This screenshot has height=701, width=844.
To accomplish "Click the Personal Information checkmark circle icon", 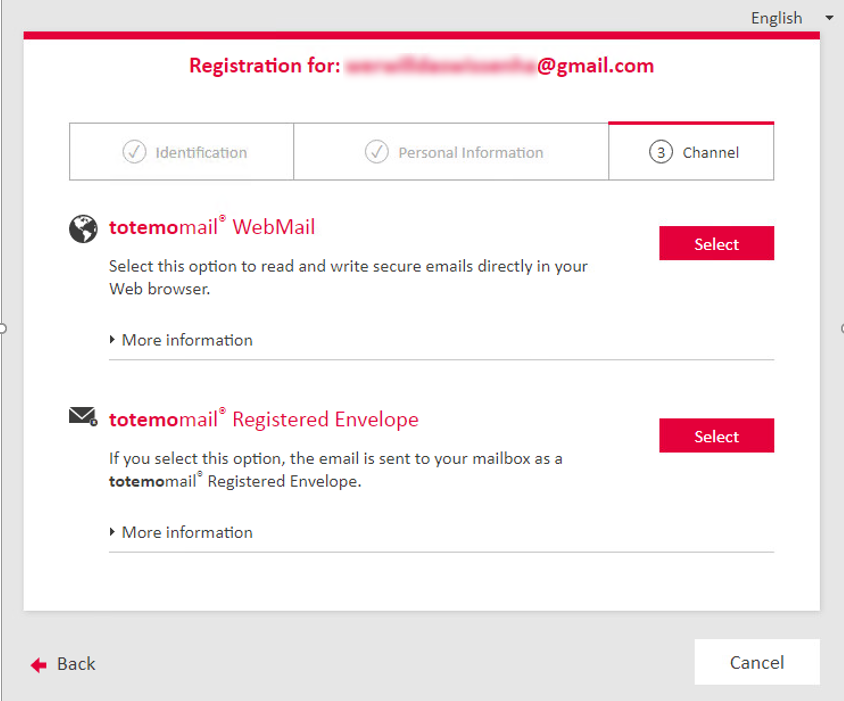I will tap(377, 152).
